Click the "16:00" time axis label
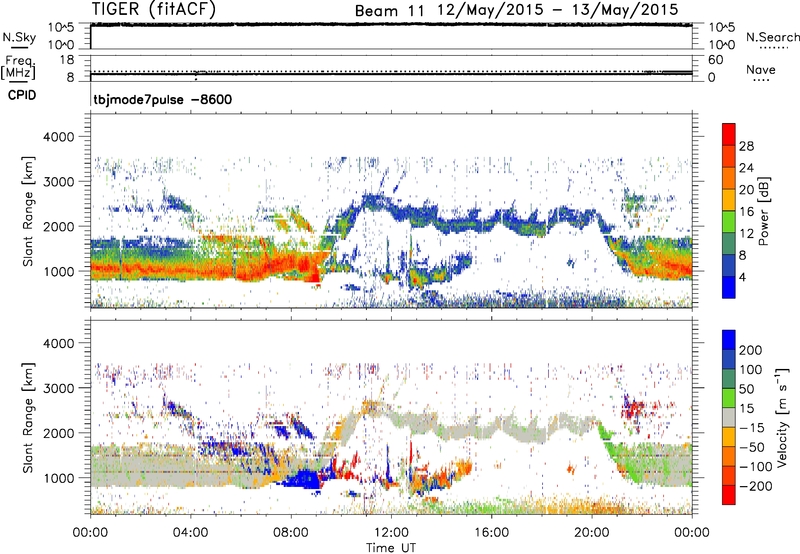 [491, 533]
